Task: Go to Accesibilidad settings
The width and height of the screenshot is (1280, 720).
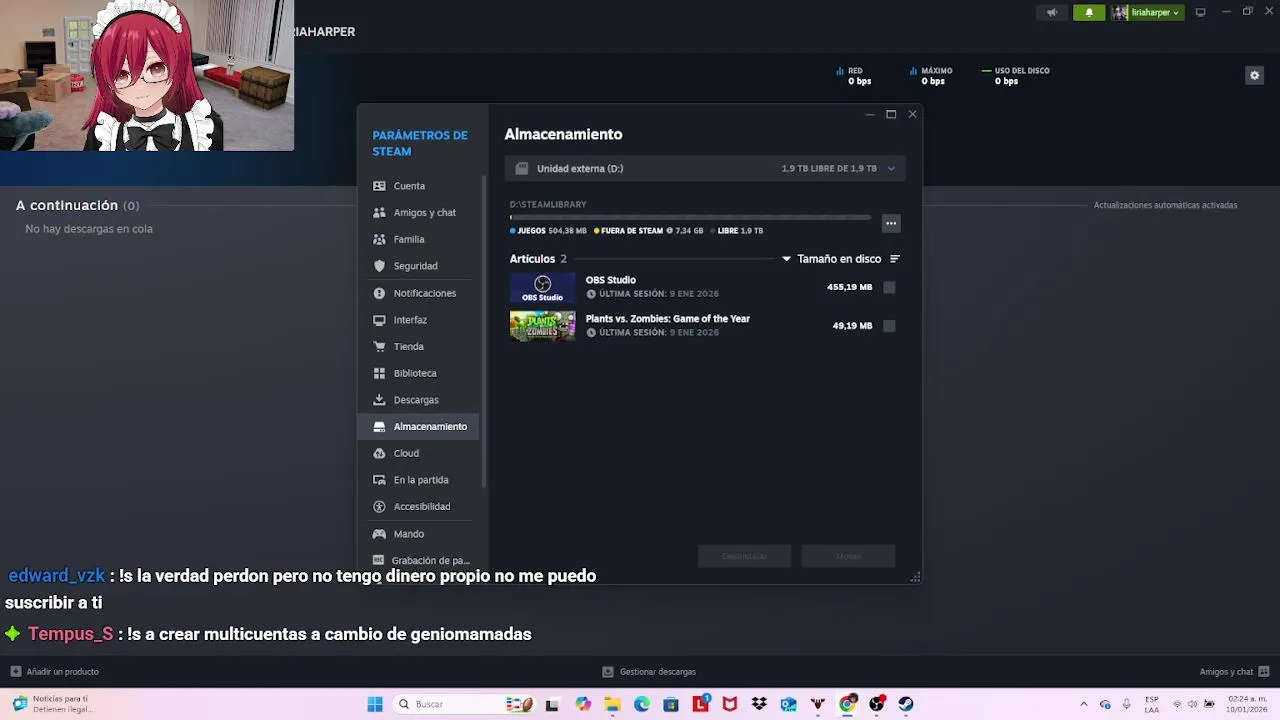Action: [x=420, y=507]
